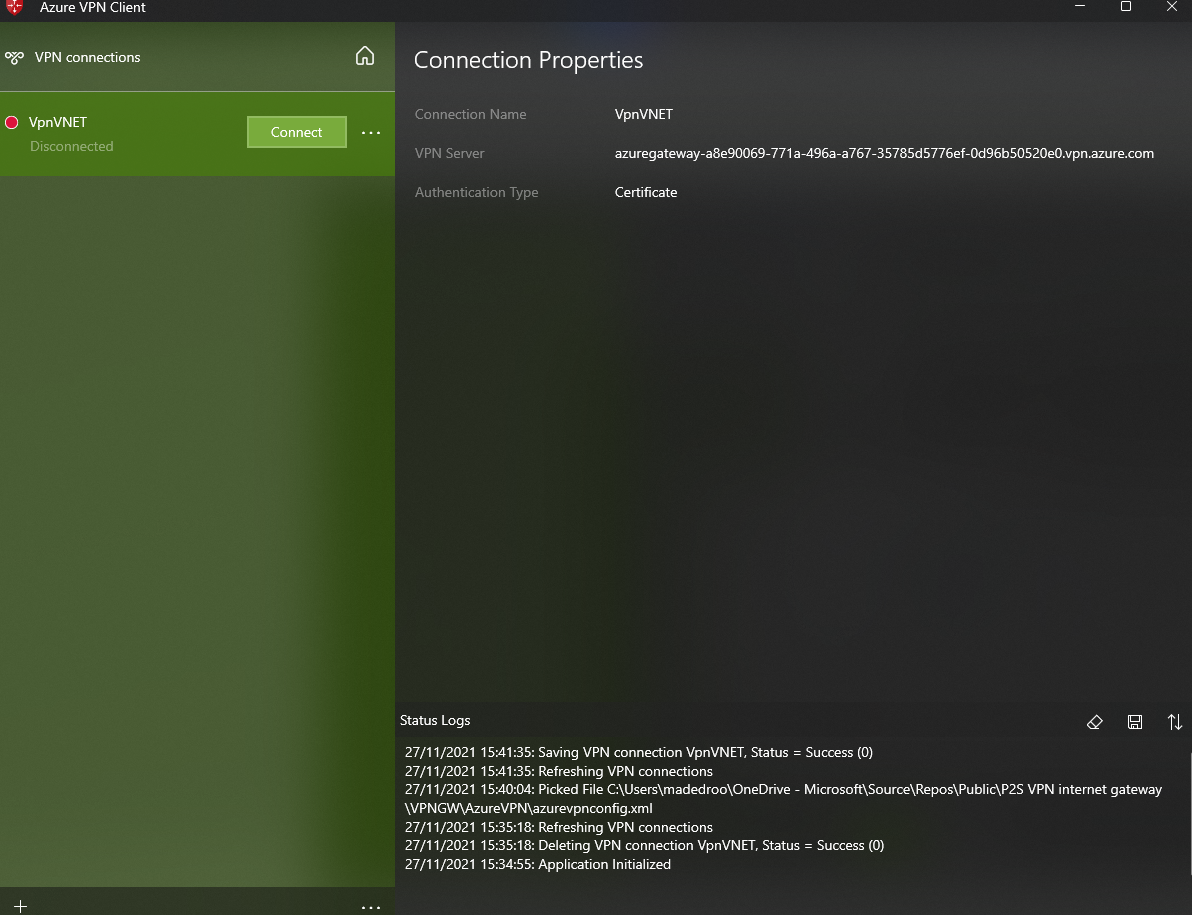Connect the VpnVNET VPN
The image size is (1192, 915).
pyautogui.click(x=296, y=132)
